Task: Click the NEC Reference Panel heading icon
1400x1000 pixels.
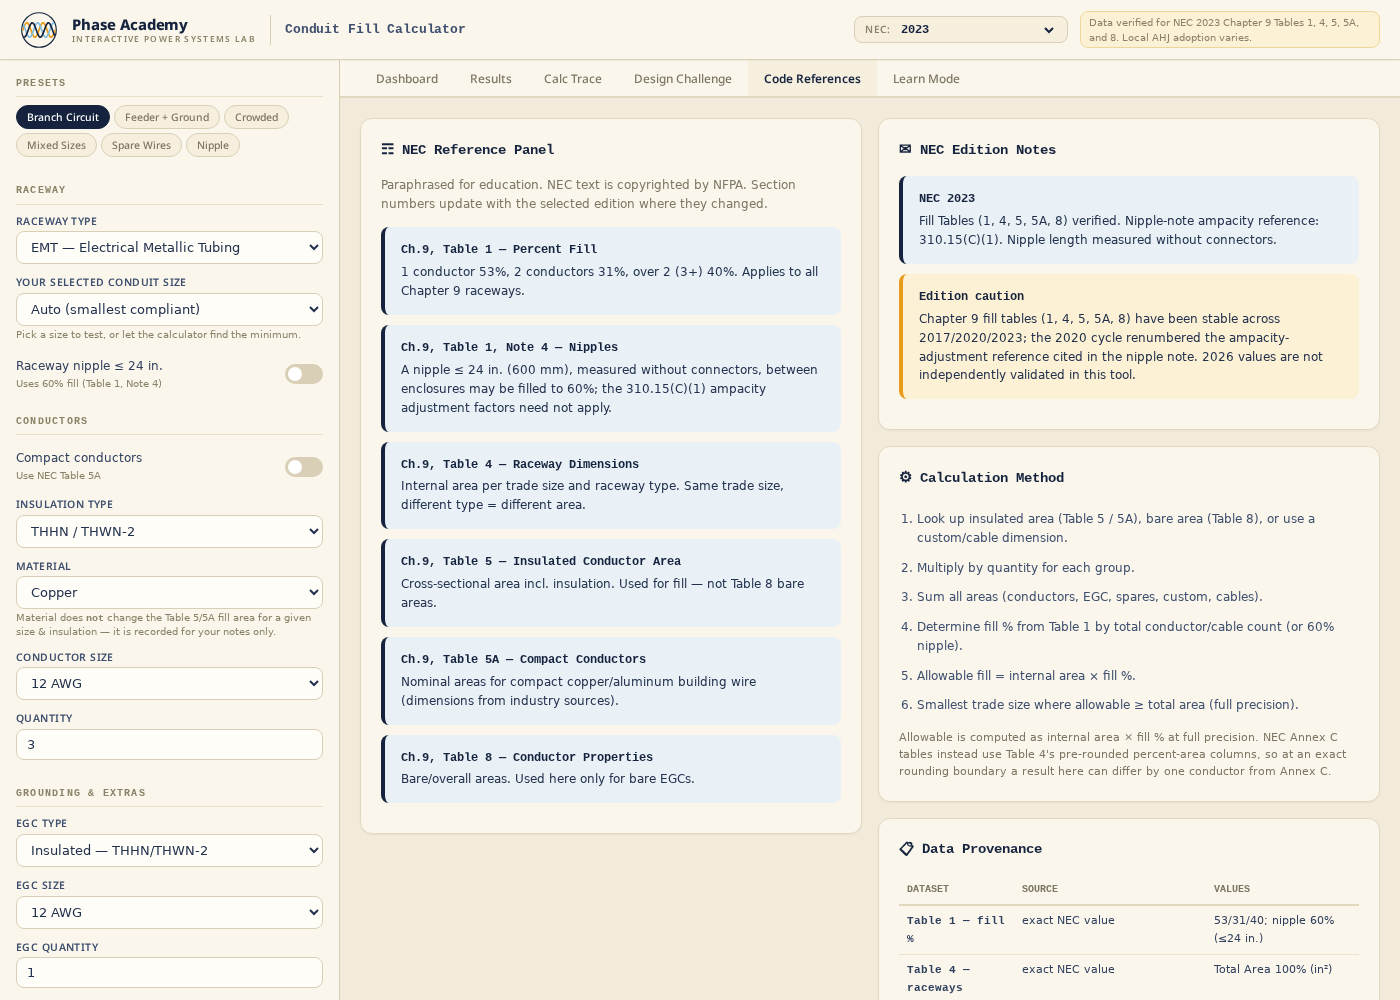Action: [x=387, y=149]
